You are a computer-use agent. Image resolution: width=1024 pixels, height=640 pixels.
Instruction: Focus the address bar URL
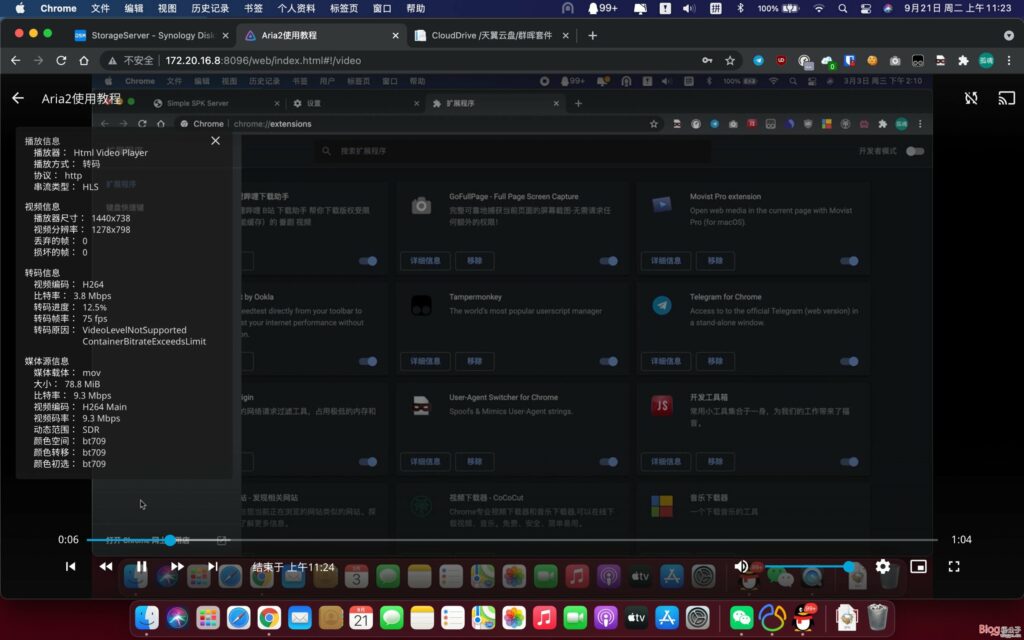263,60
